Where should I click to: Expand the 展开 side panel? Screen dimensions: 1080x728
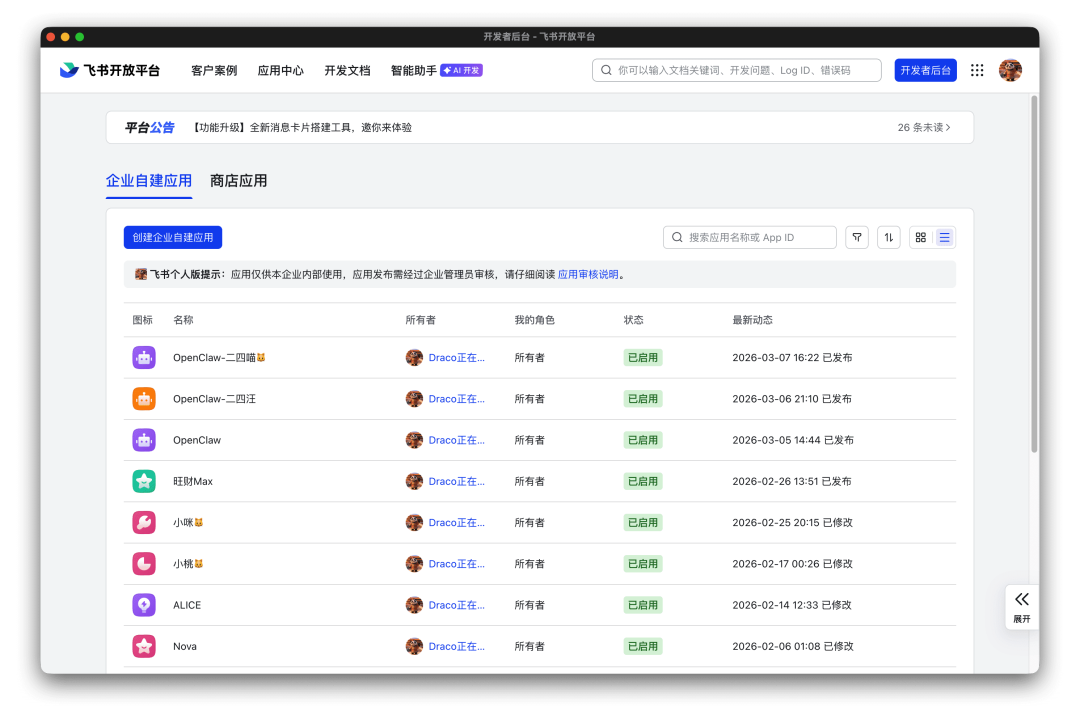pos(1021,606)
